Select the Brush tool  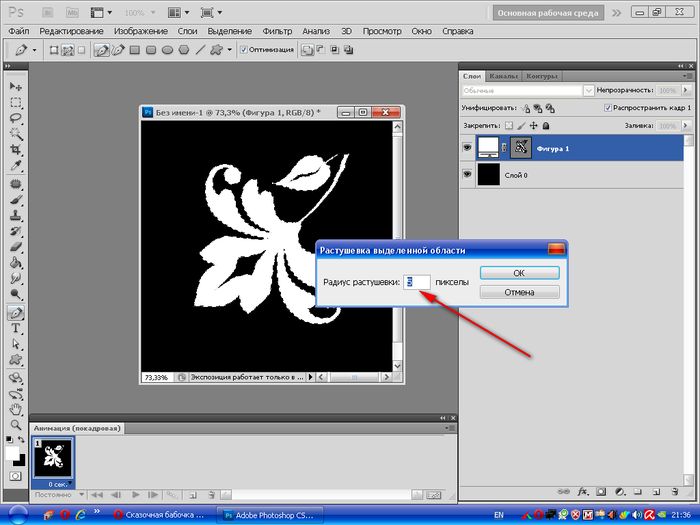pos(16,200)
